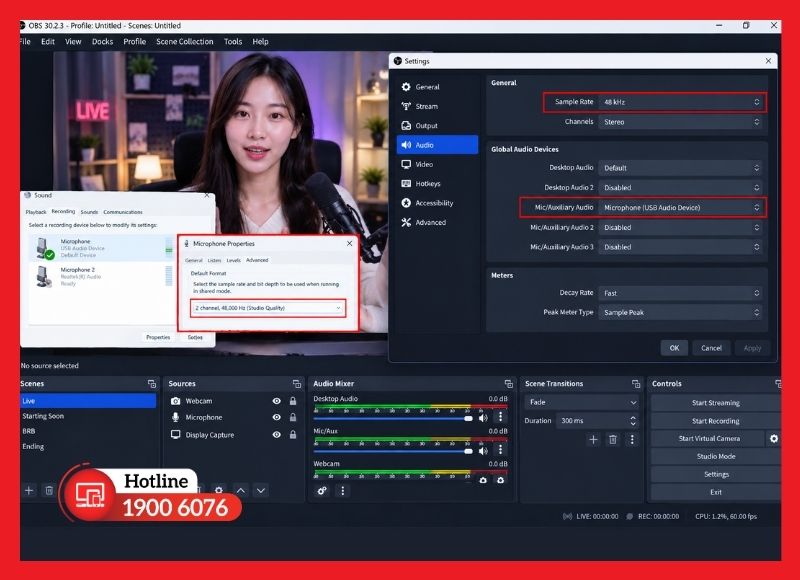
Task: Open the Desktop Audio device dropdown
Action: 681,168
